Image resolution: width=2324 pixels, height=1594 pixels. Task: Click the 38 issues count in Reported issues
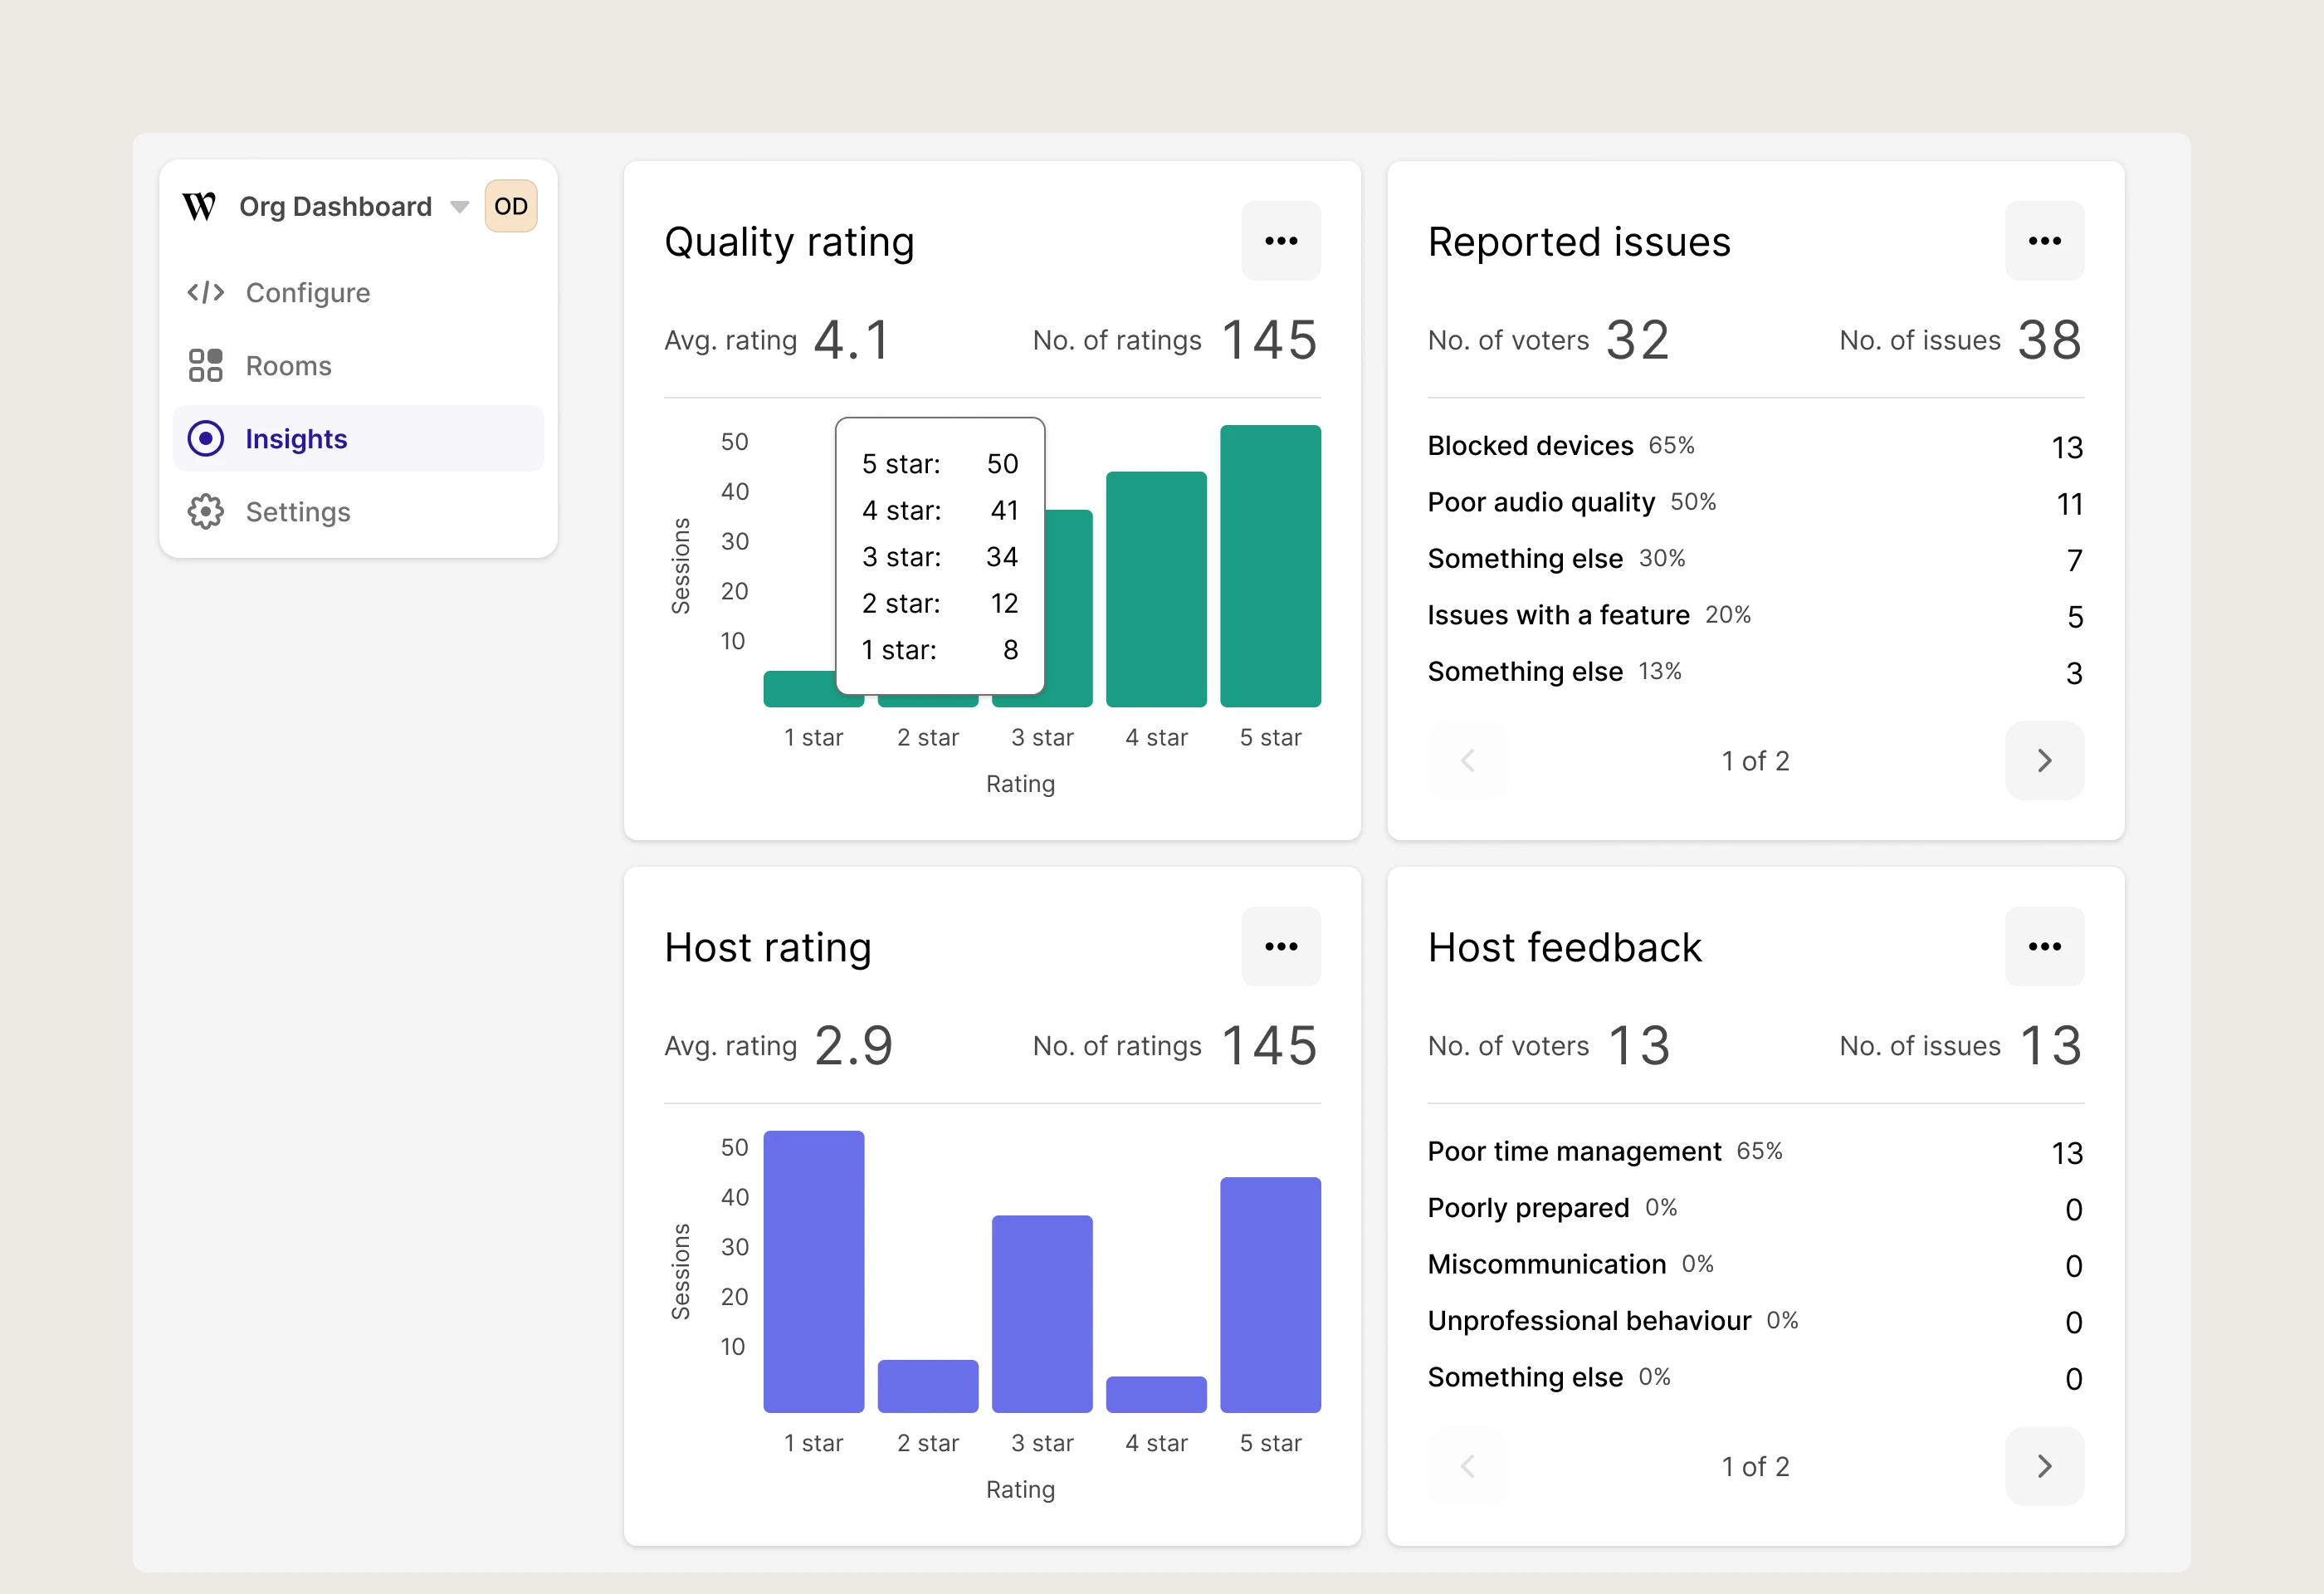[2050, 340]
